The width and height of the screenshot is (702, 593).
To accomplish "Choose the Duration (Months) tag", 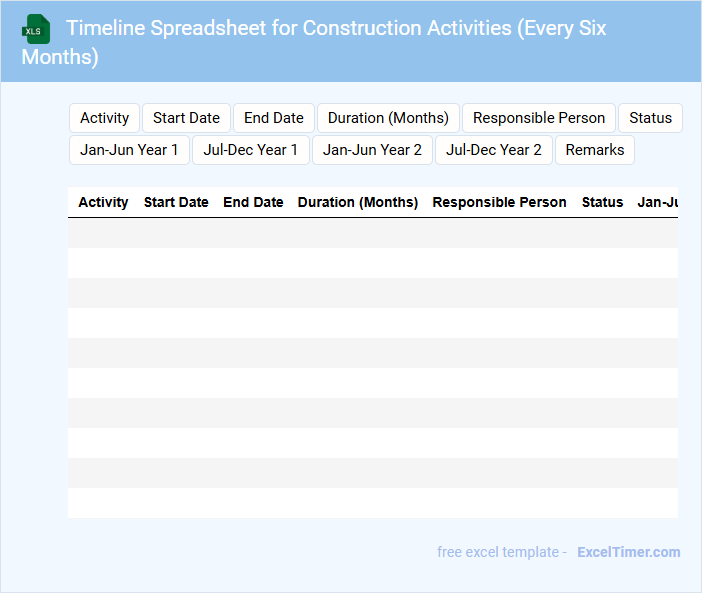I will pos(388,118).
